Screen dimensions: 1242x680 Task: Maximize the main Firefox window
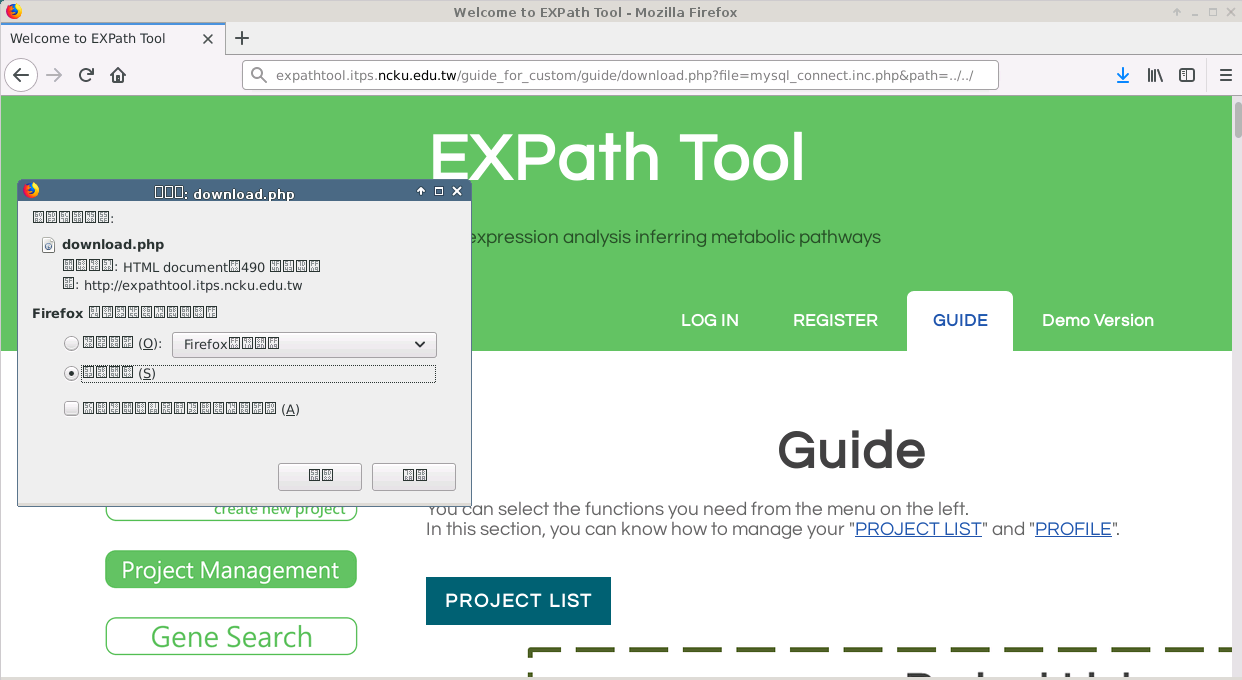pos(1213,12)
